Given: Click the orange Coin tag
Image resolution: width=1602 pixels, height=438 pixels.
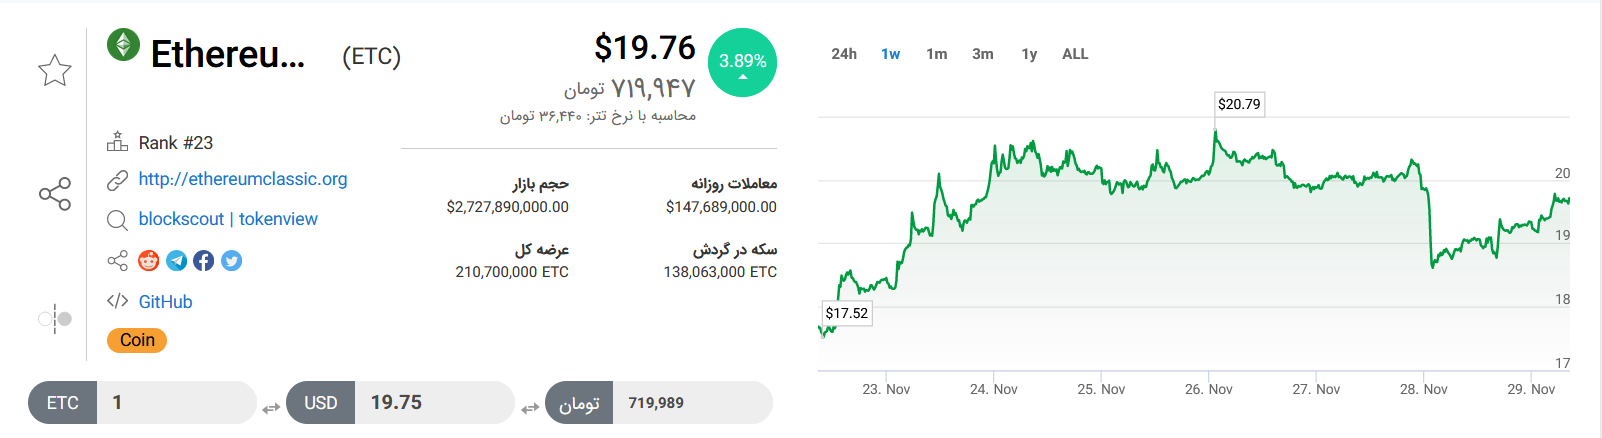Looking at the screenshot, I should click(x=137, y=340).
